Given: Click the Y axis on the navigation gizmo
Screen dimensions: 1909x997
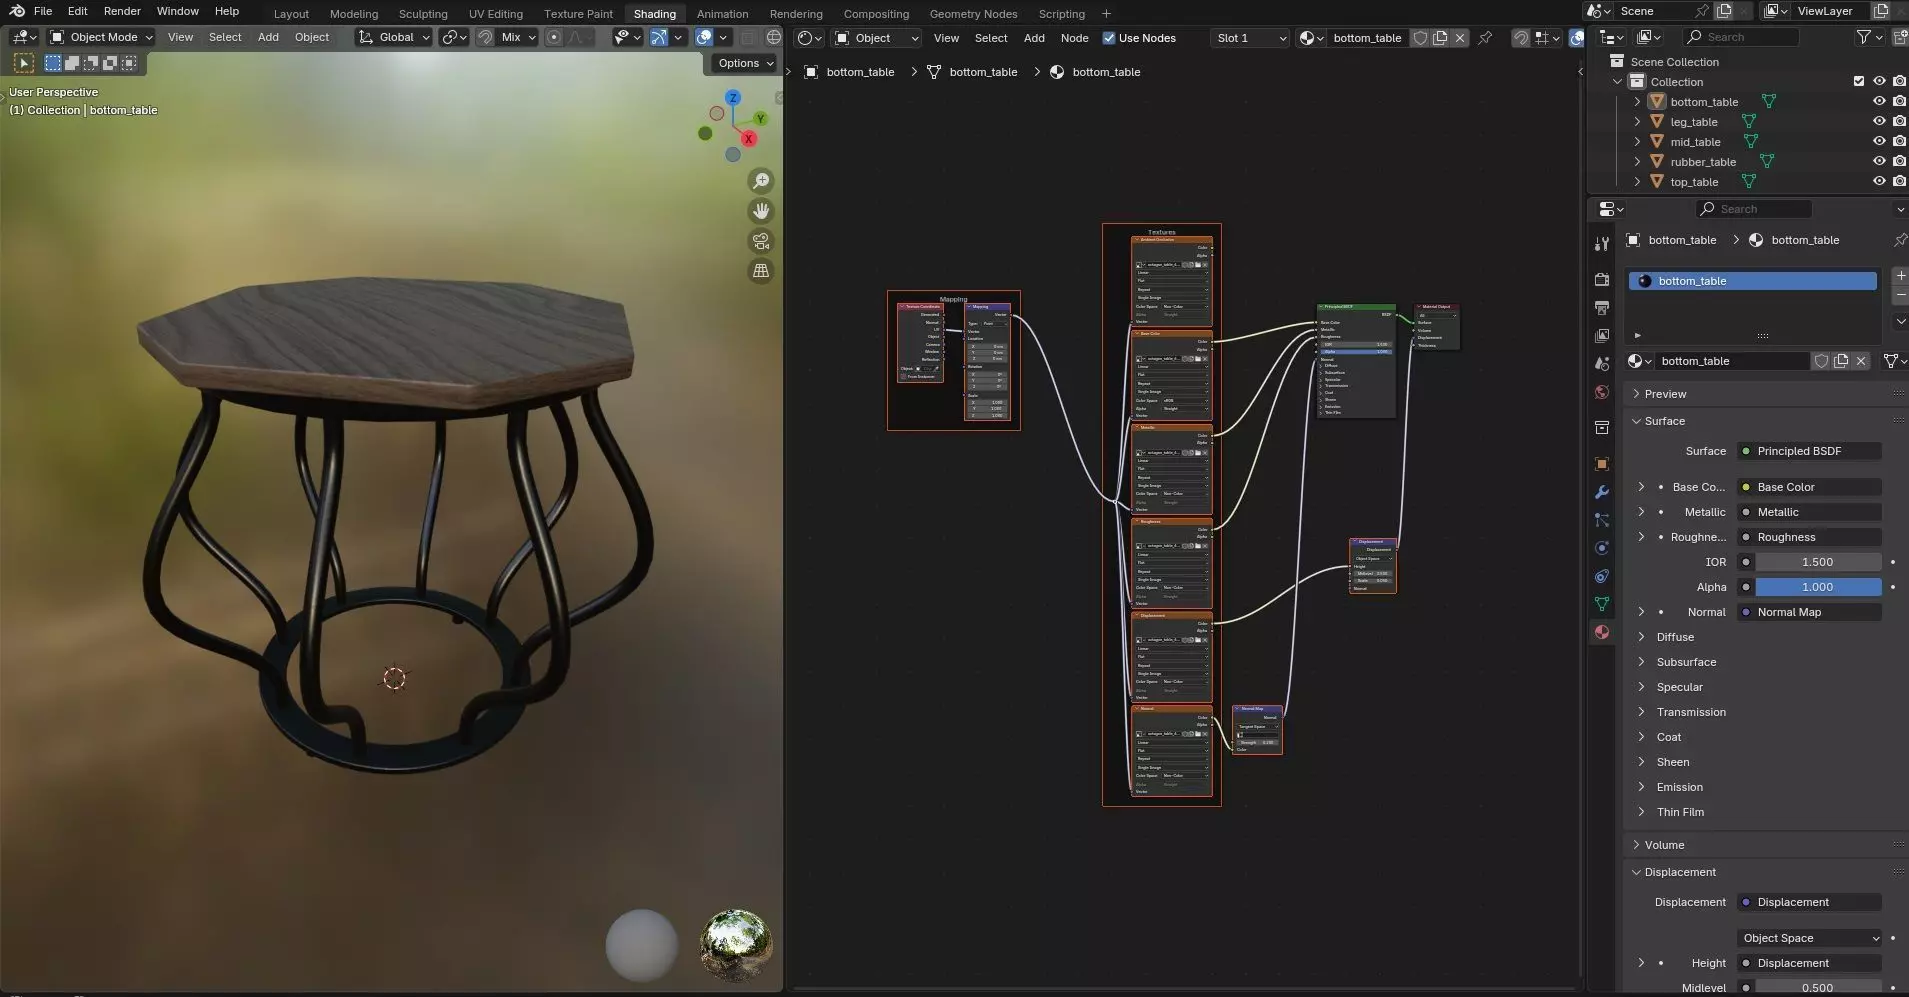Looking at the screenshot, I should point(760,119).
